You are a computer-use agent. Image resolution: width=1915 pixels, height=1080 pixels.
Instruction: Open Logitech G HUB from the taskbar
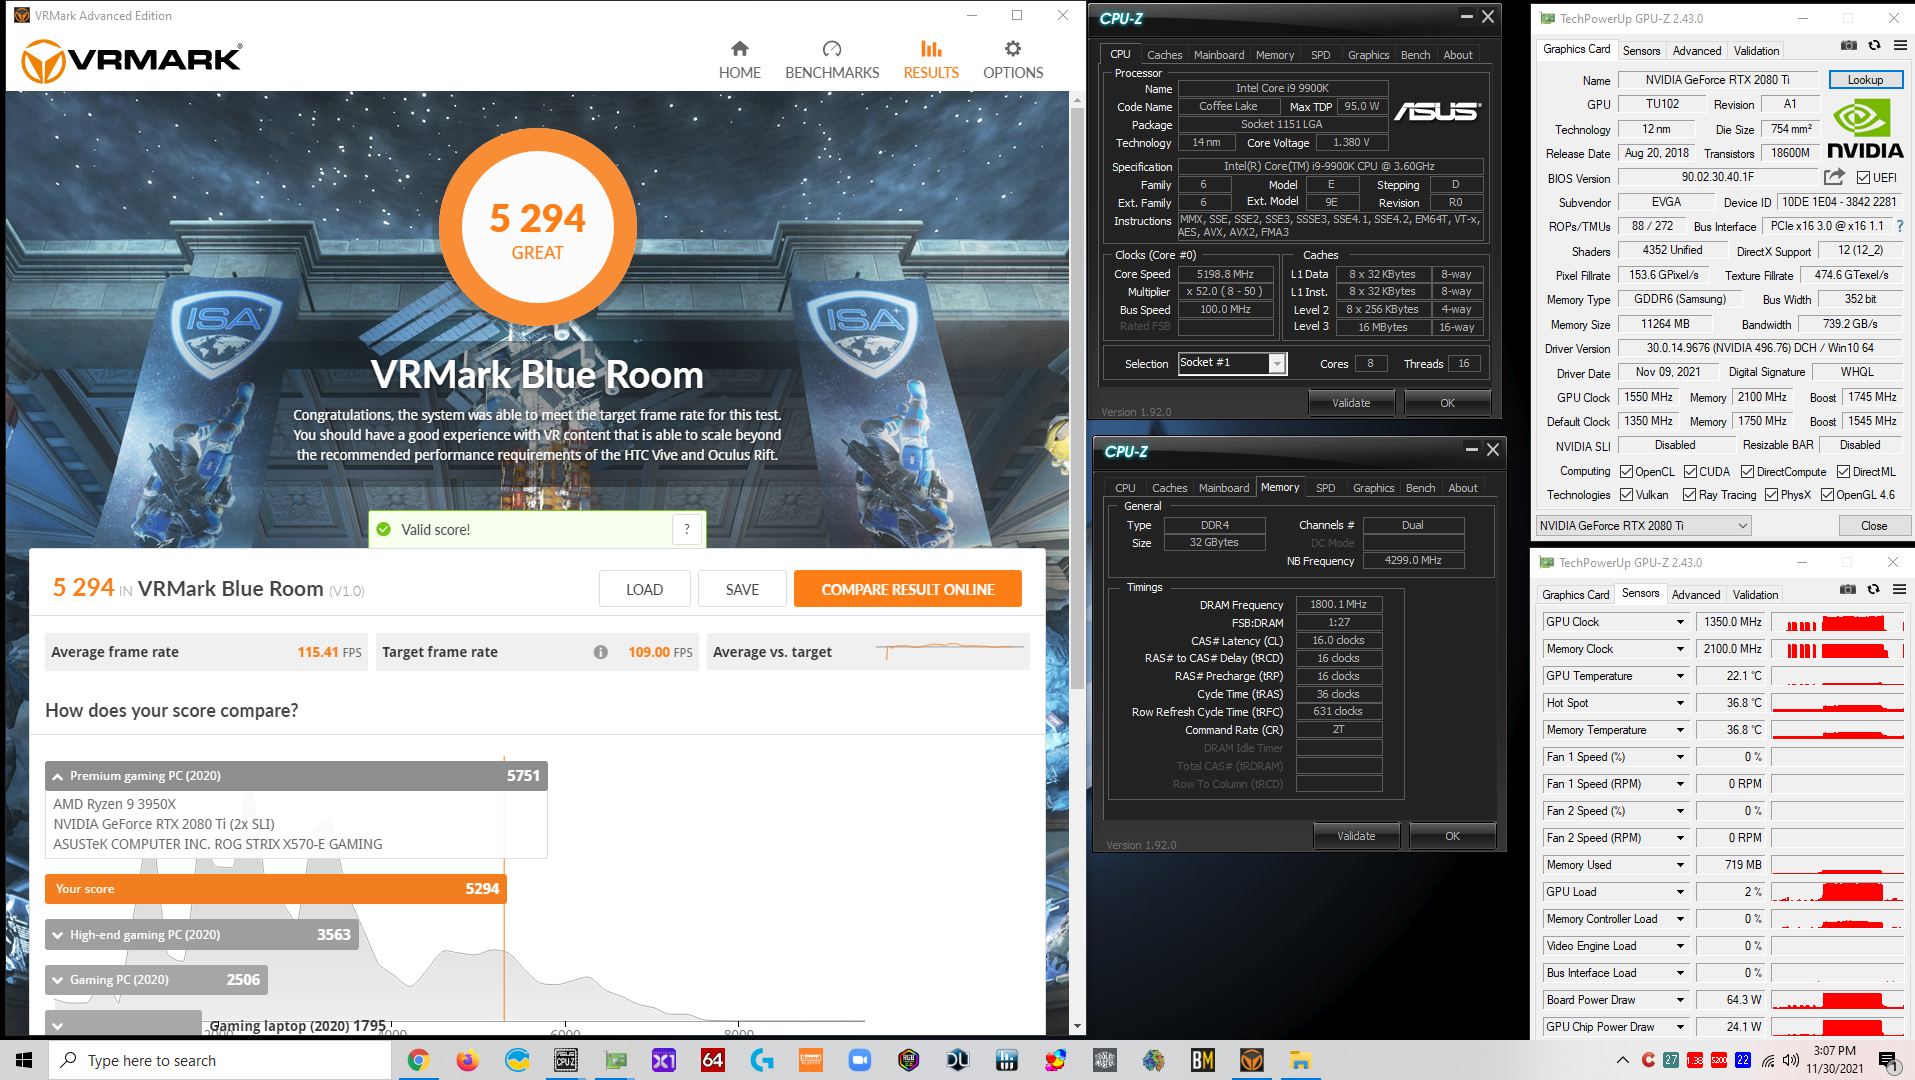pyautogui.click(x=762, y=1060)
